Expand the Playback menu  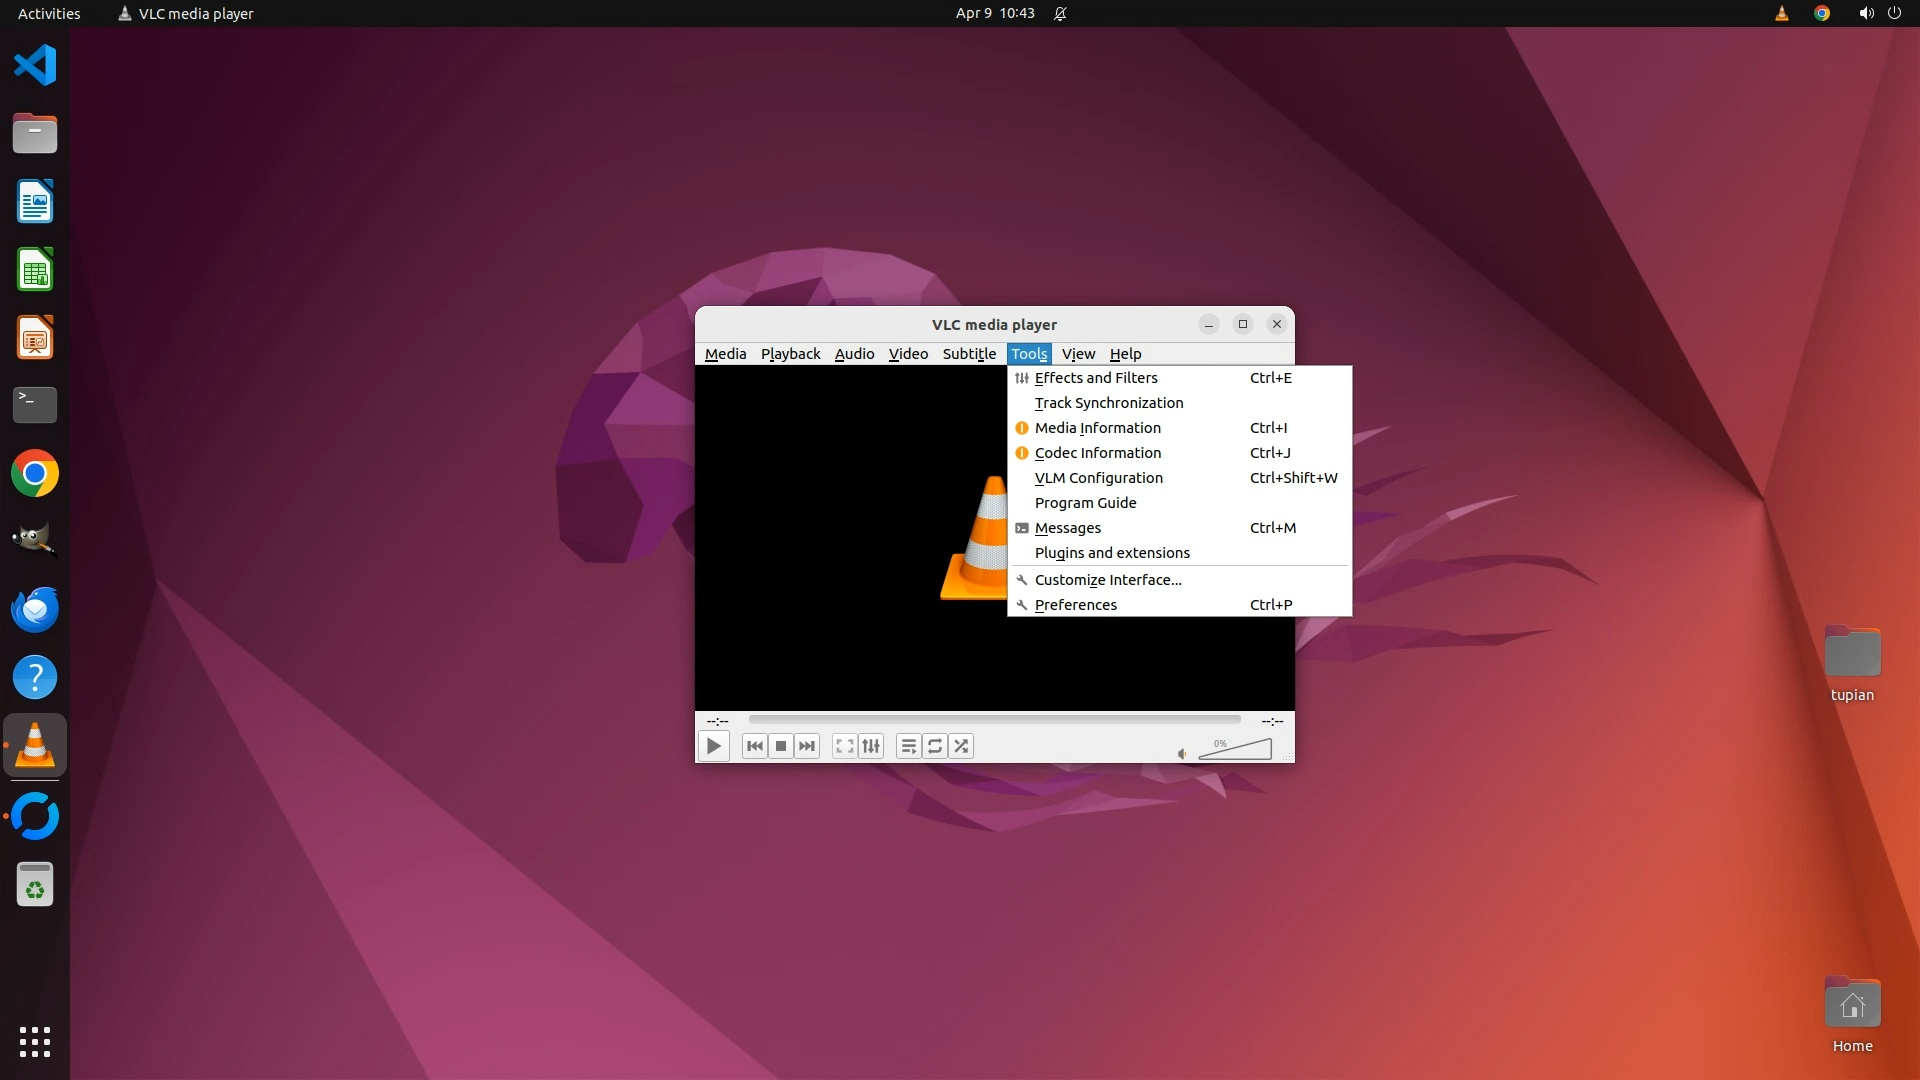tap(790, 354)
